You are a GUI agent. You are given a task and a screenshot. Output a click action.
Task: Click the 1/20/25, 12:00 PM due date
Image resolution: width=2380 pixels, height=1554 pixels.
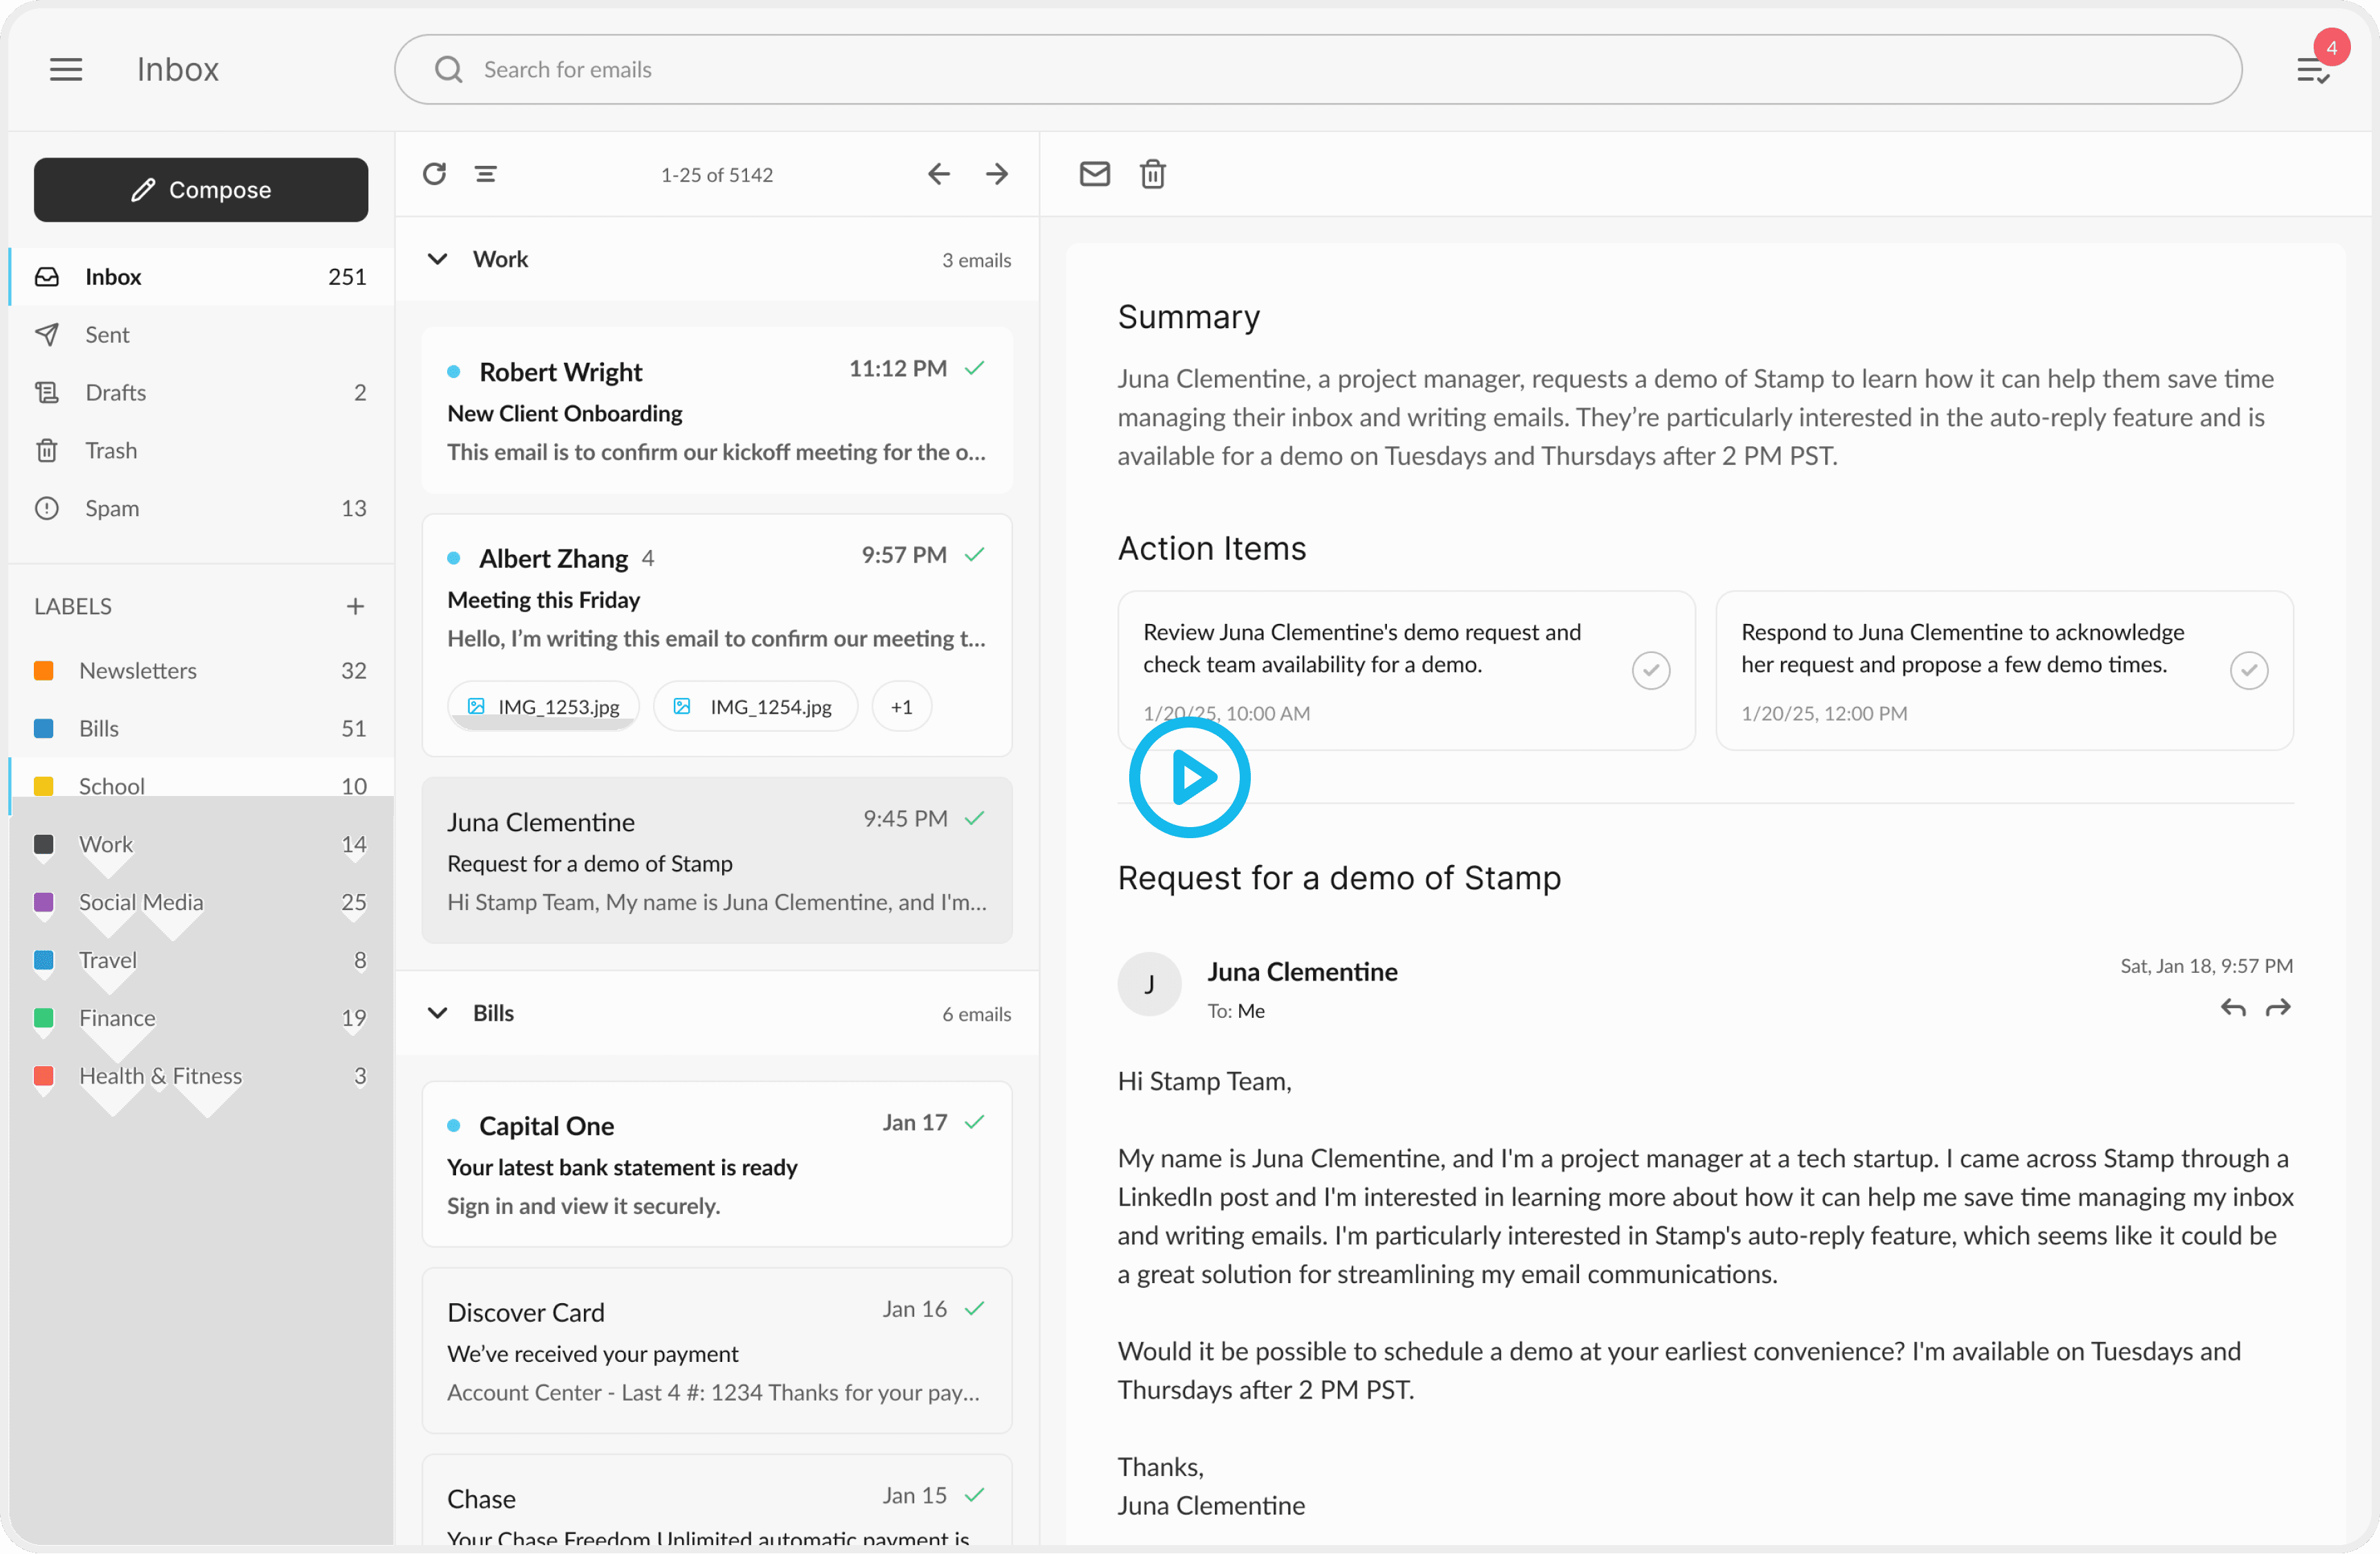1824,714
